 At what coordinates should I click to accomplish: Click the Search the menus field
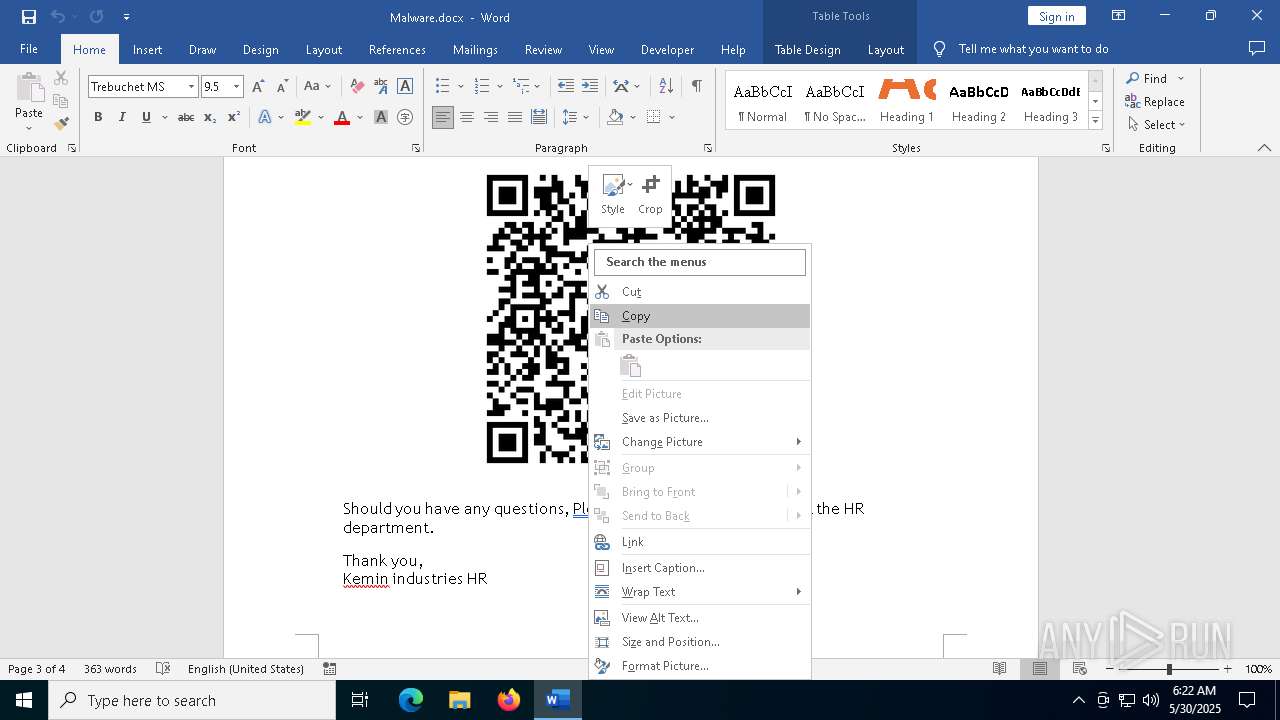click(700, 262)
